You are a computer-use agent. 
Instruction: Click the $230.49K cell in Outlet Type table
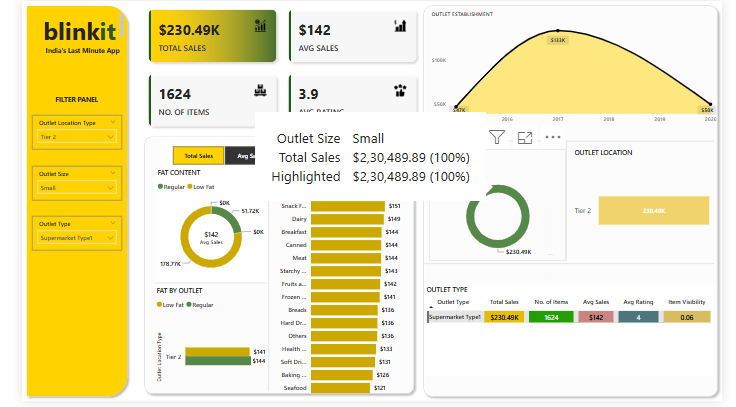504,317
